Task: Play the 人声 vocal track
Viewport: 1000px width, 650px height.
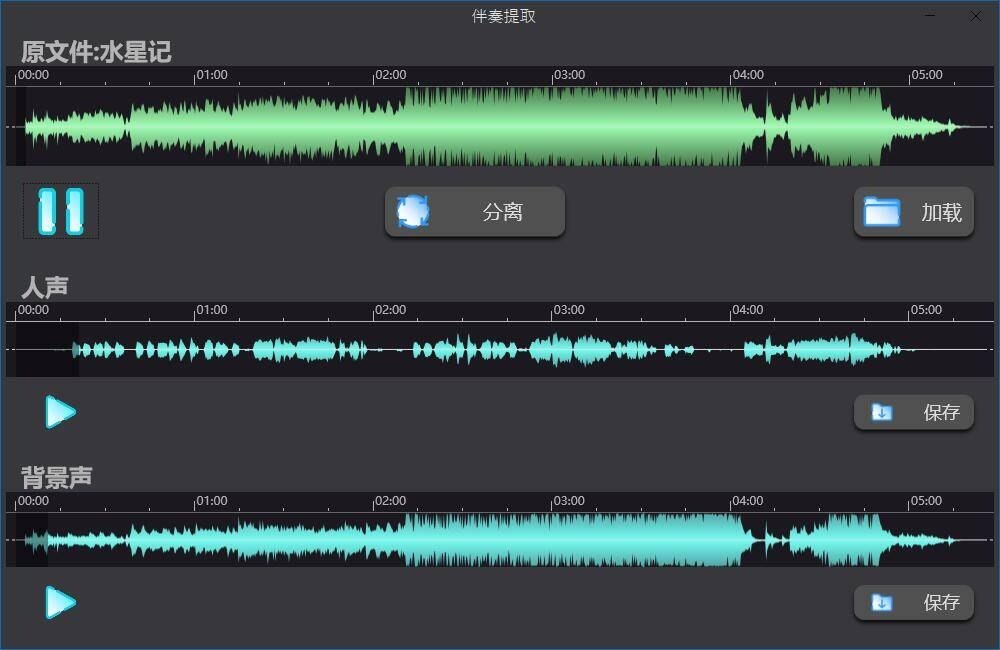Action: [x=60, y=411]
